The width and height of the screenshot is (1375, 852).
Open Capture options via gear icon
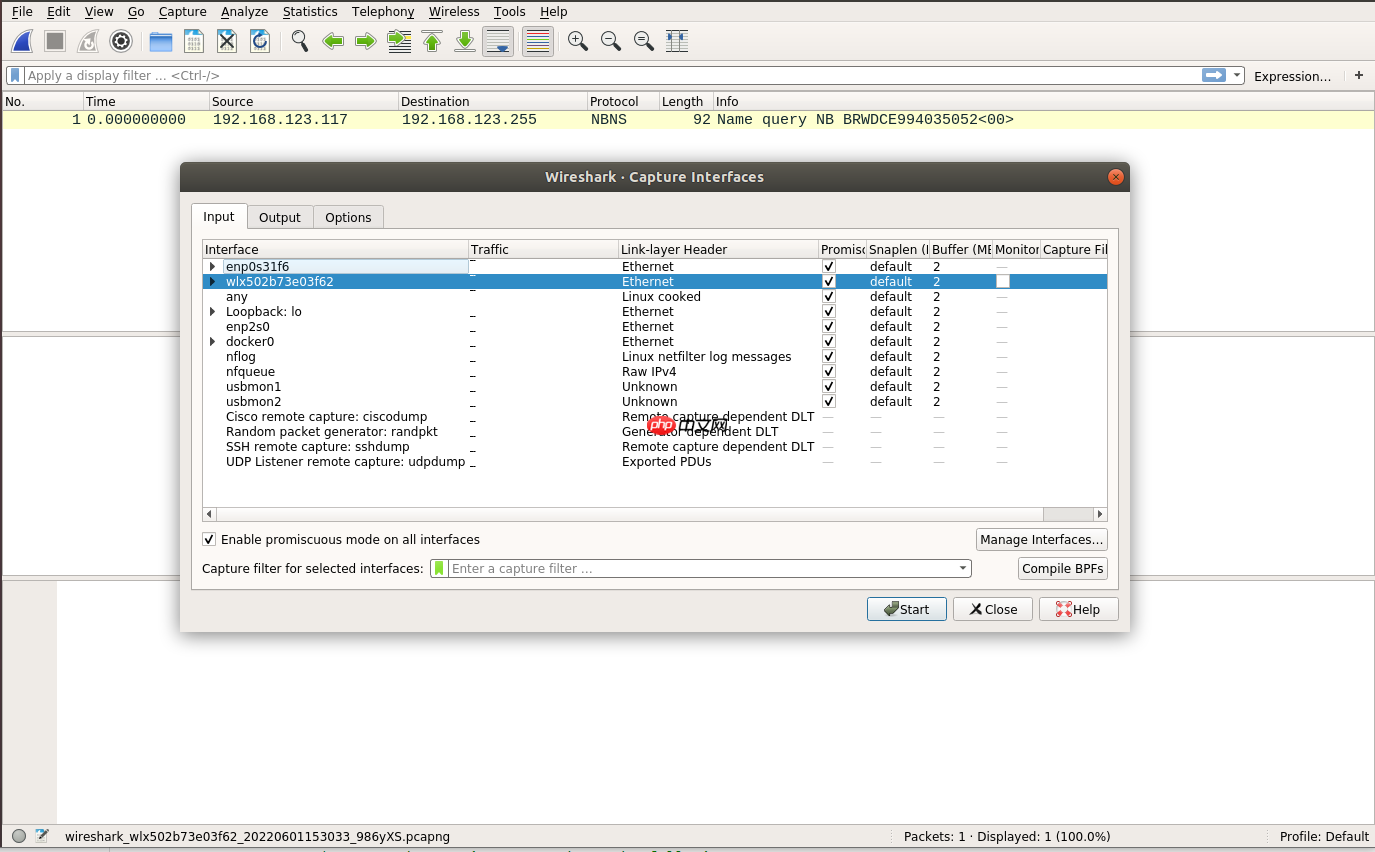click(121, 41)
